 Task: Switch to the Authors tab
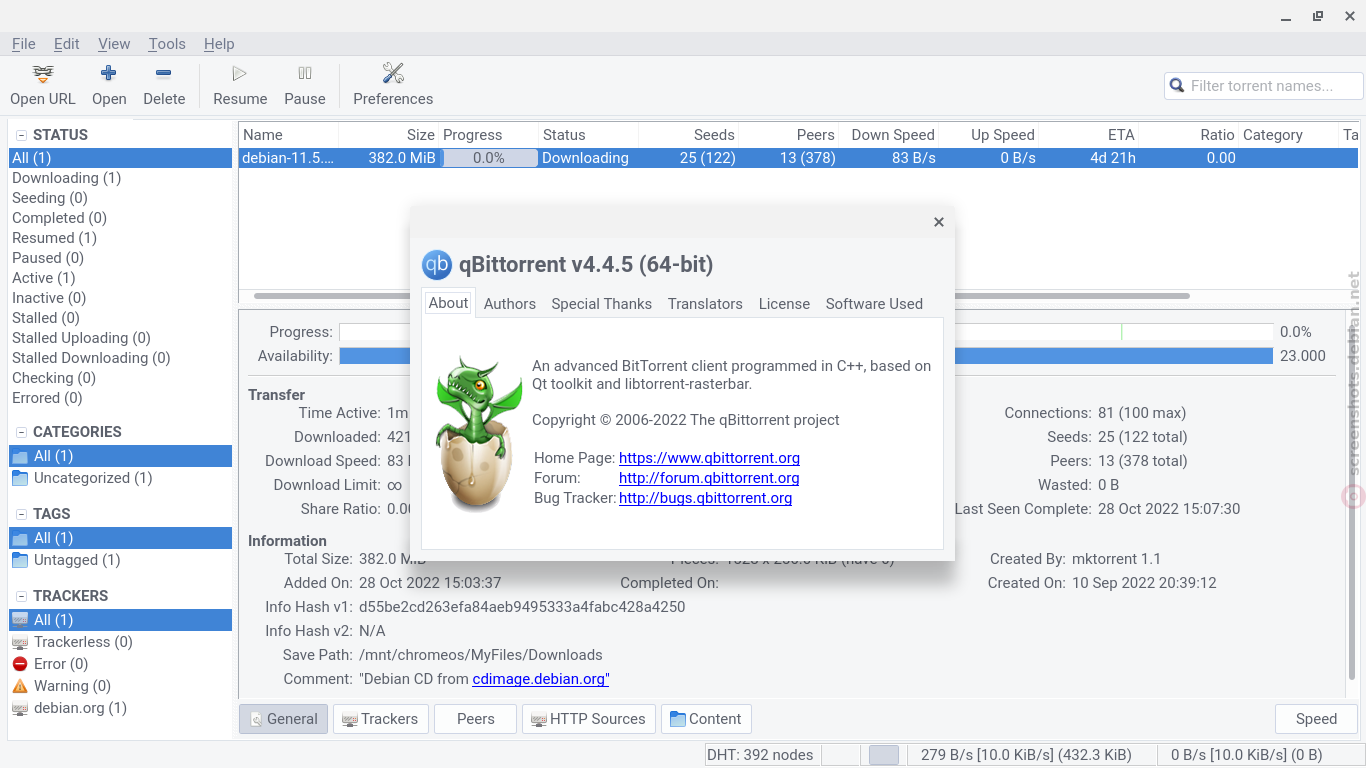point(510,304)
